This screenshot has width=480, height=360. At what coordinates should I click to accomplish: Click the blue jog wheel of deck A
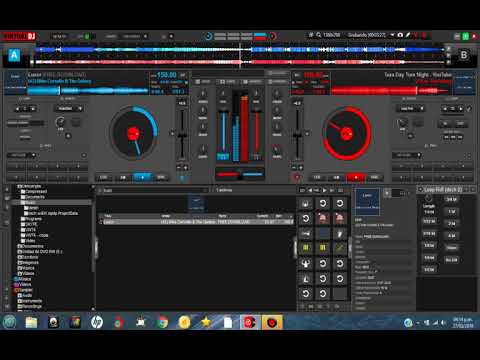click(x=134, y=133)
